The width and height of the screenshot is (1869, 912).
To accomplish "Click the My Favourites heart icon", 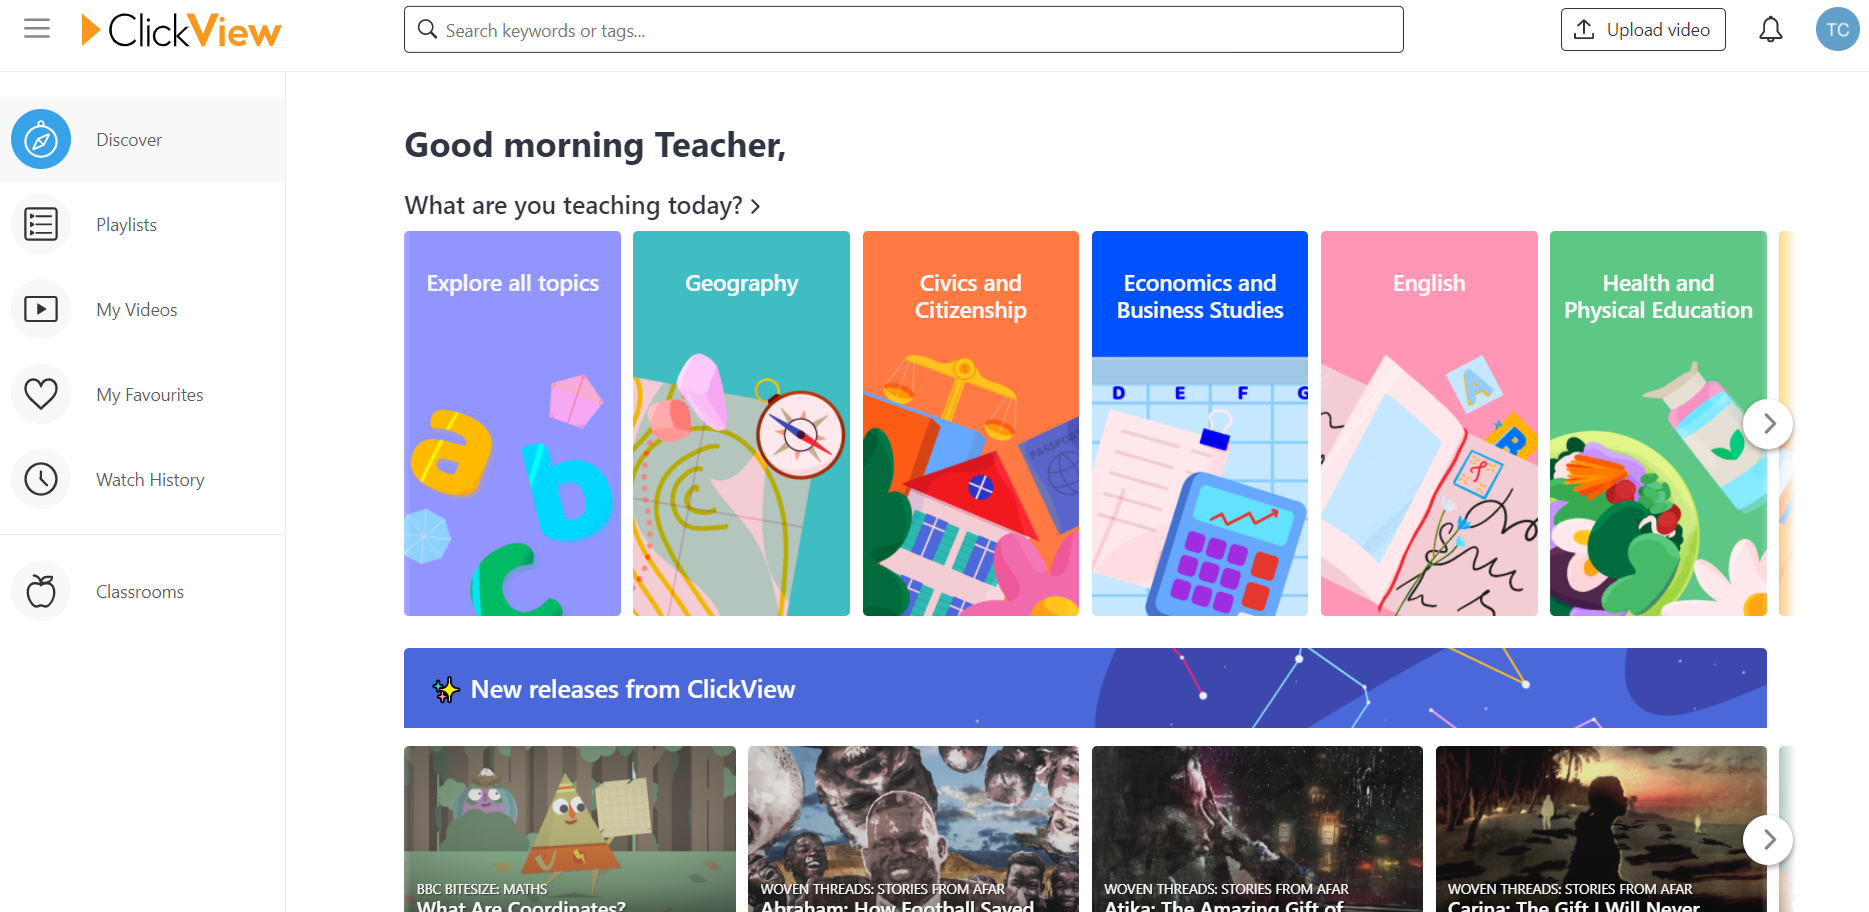I will 41,394.
